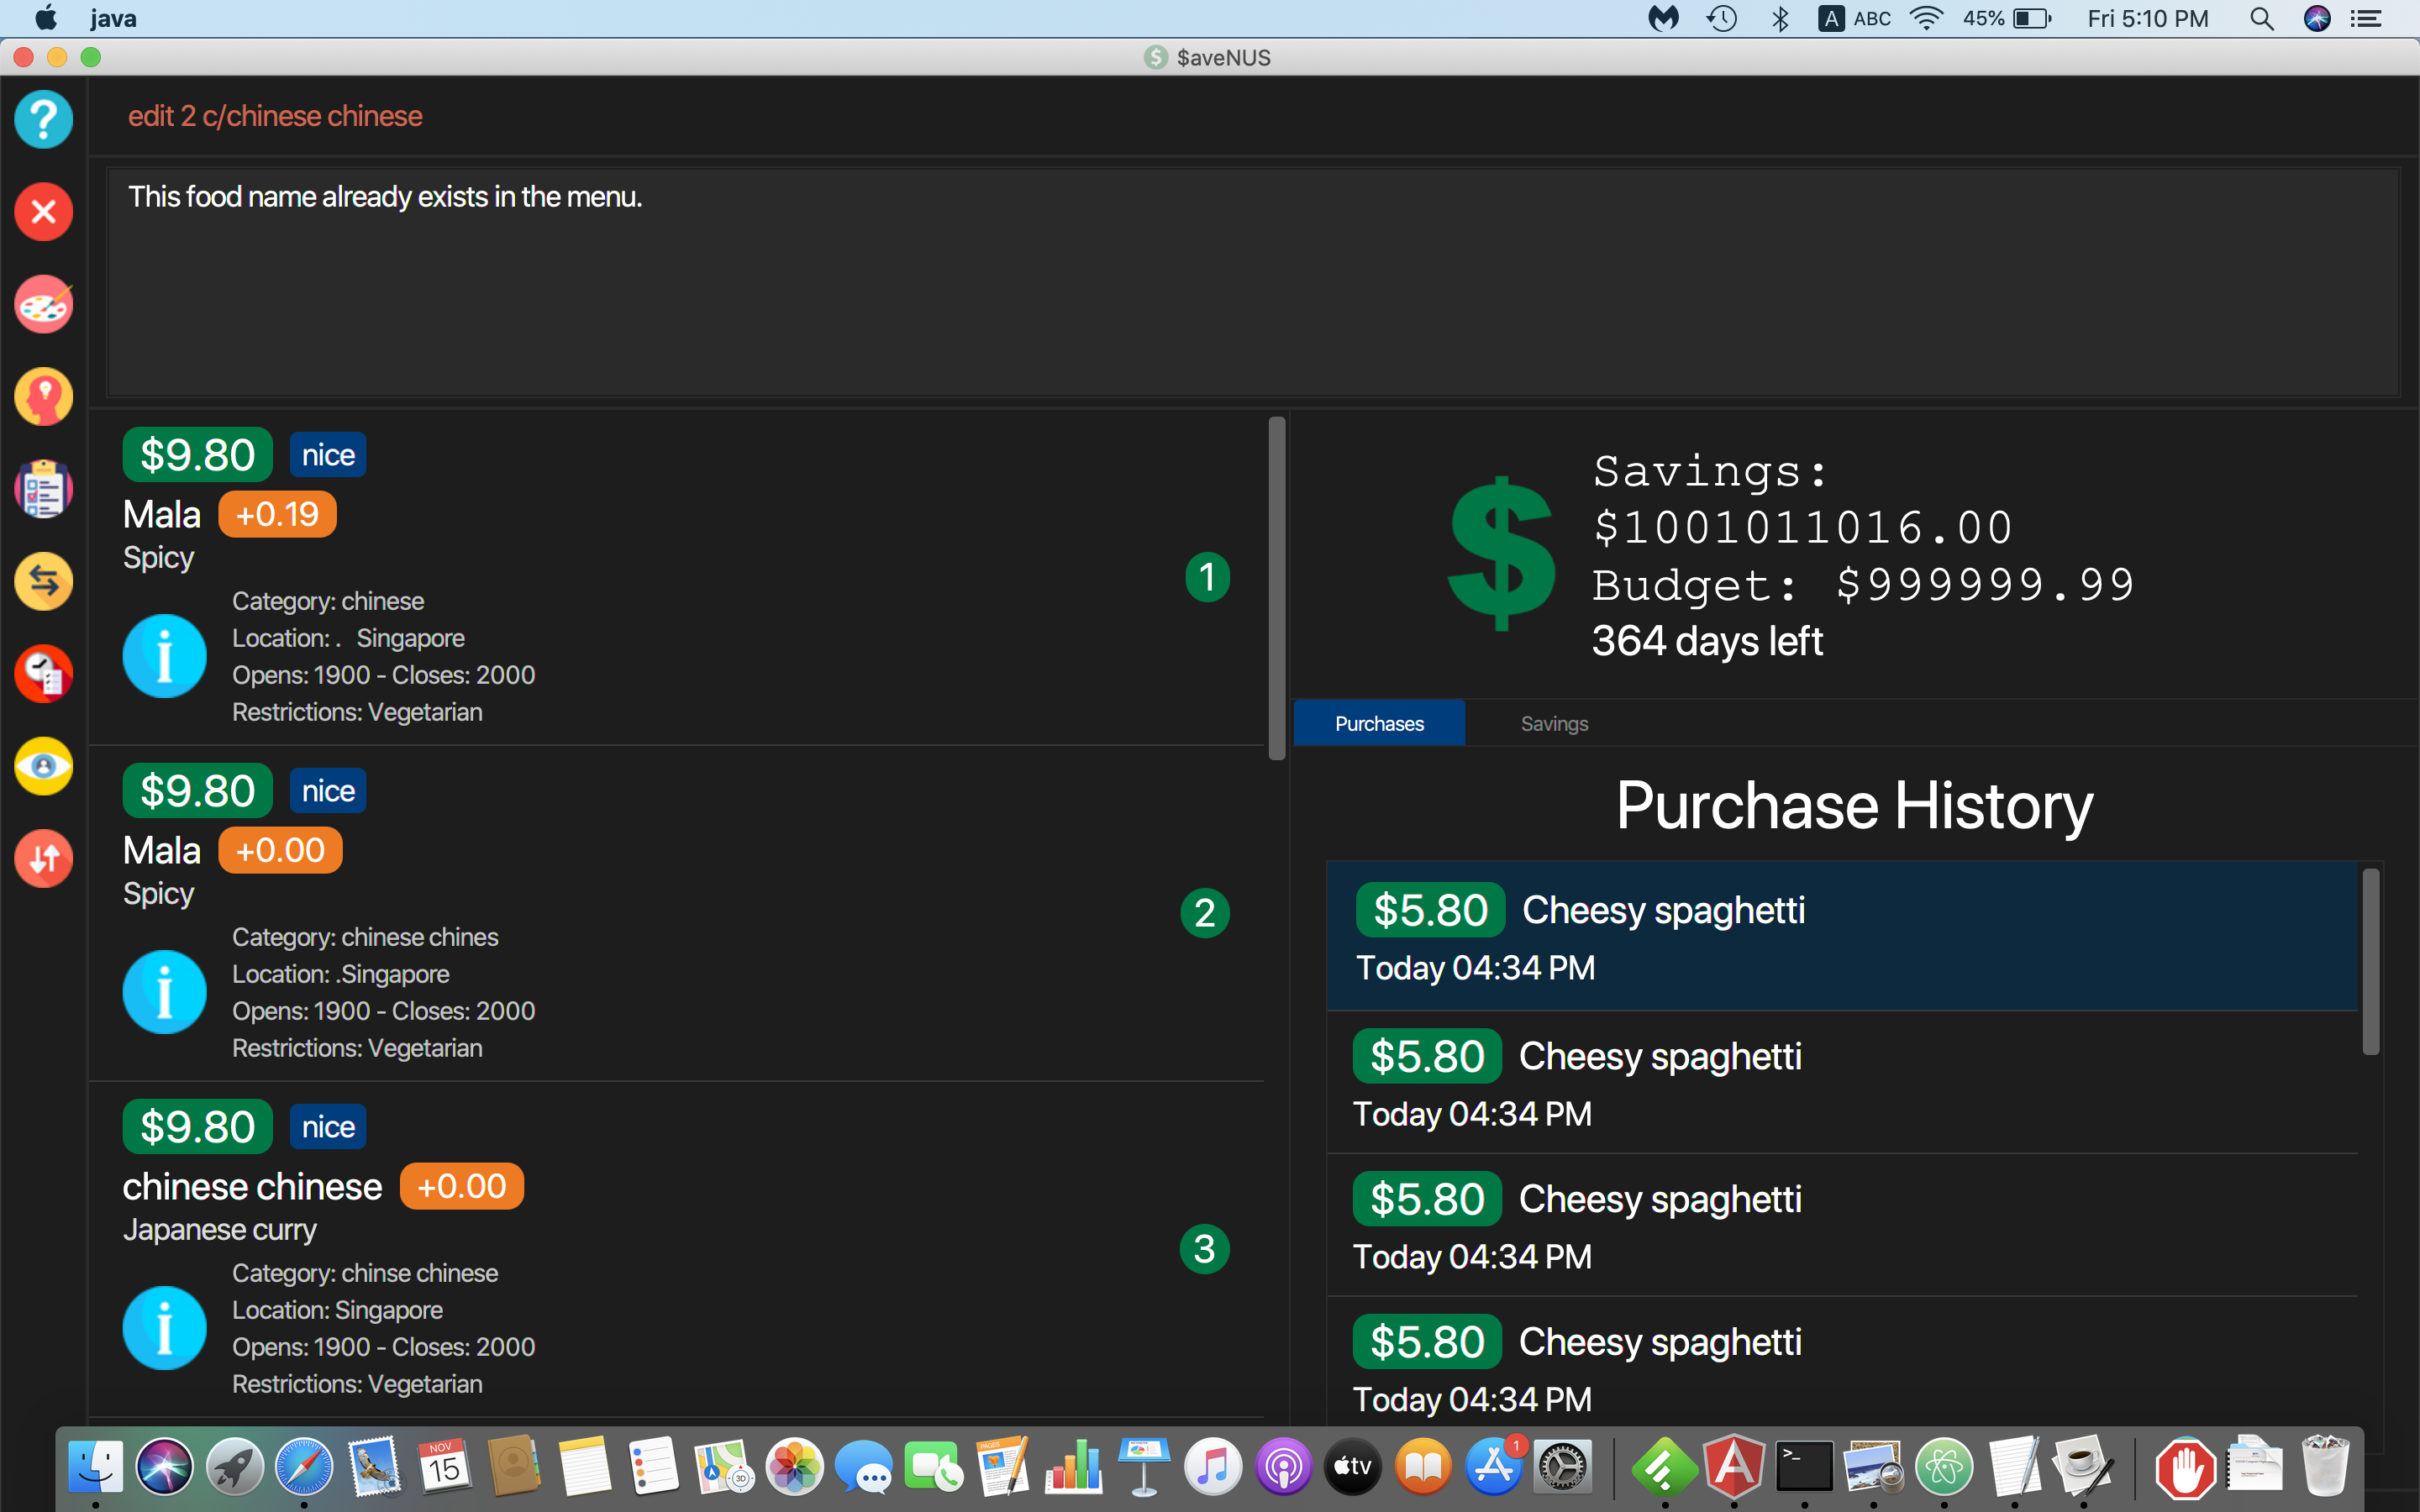Screen dimensions: 2420x1512
Task: Click the orange +0.19 tag on Mala
Action: (277, 514)
